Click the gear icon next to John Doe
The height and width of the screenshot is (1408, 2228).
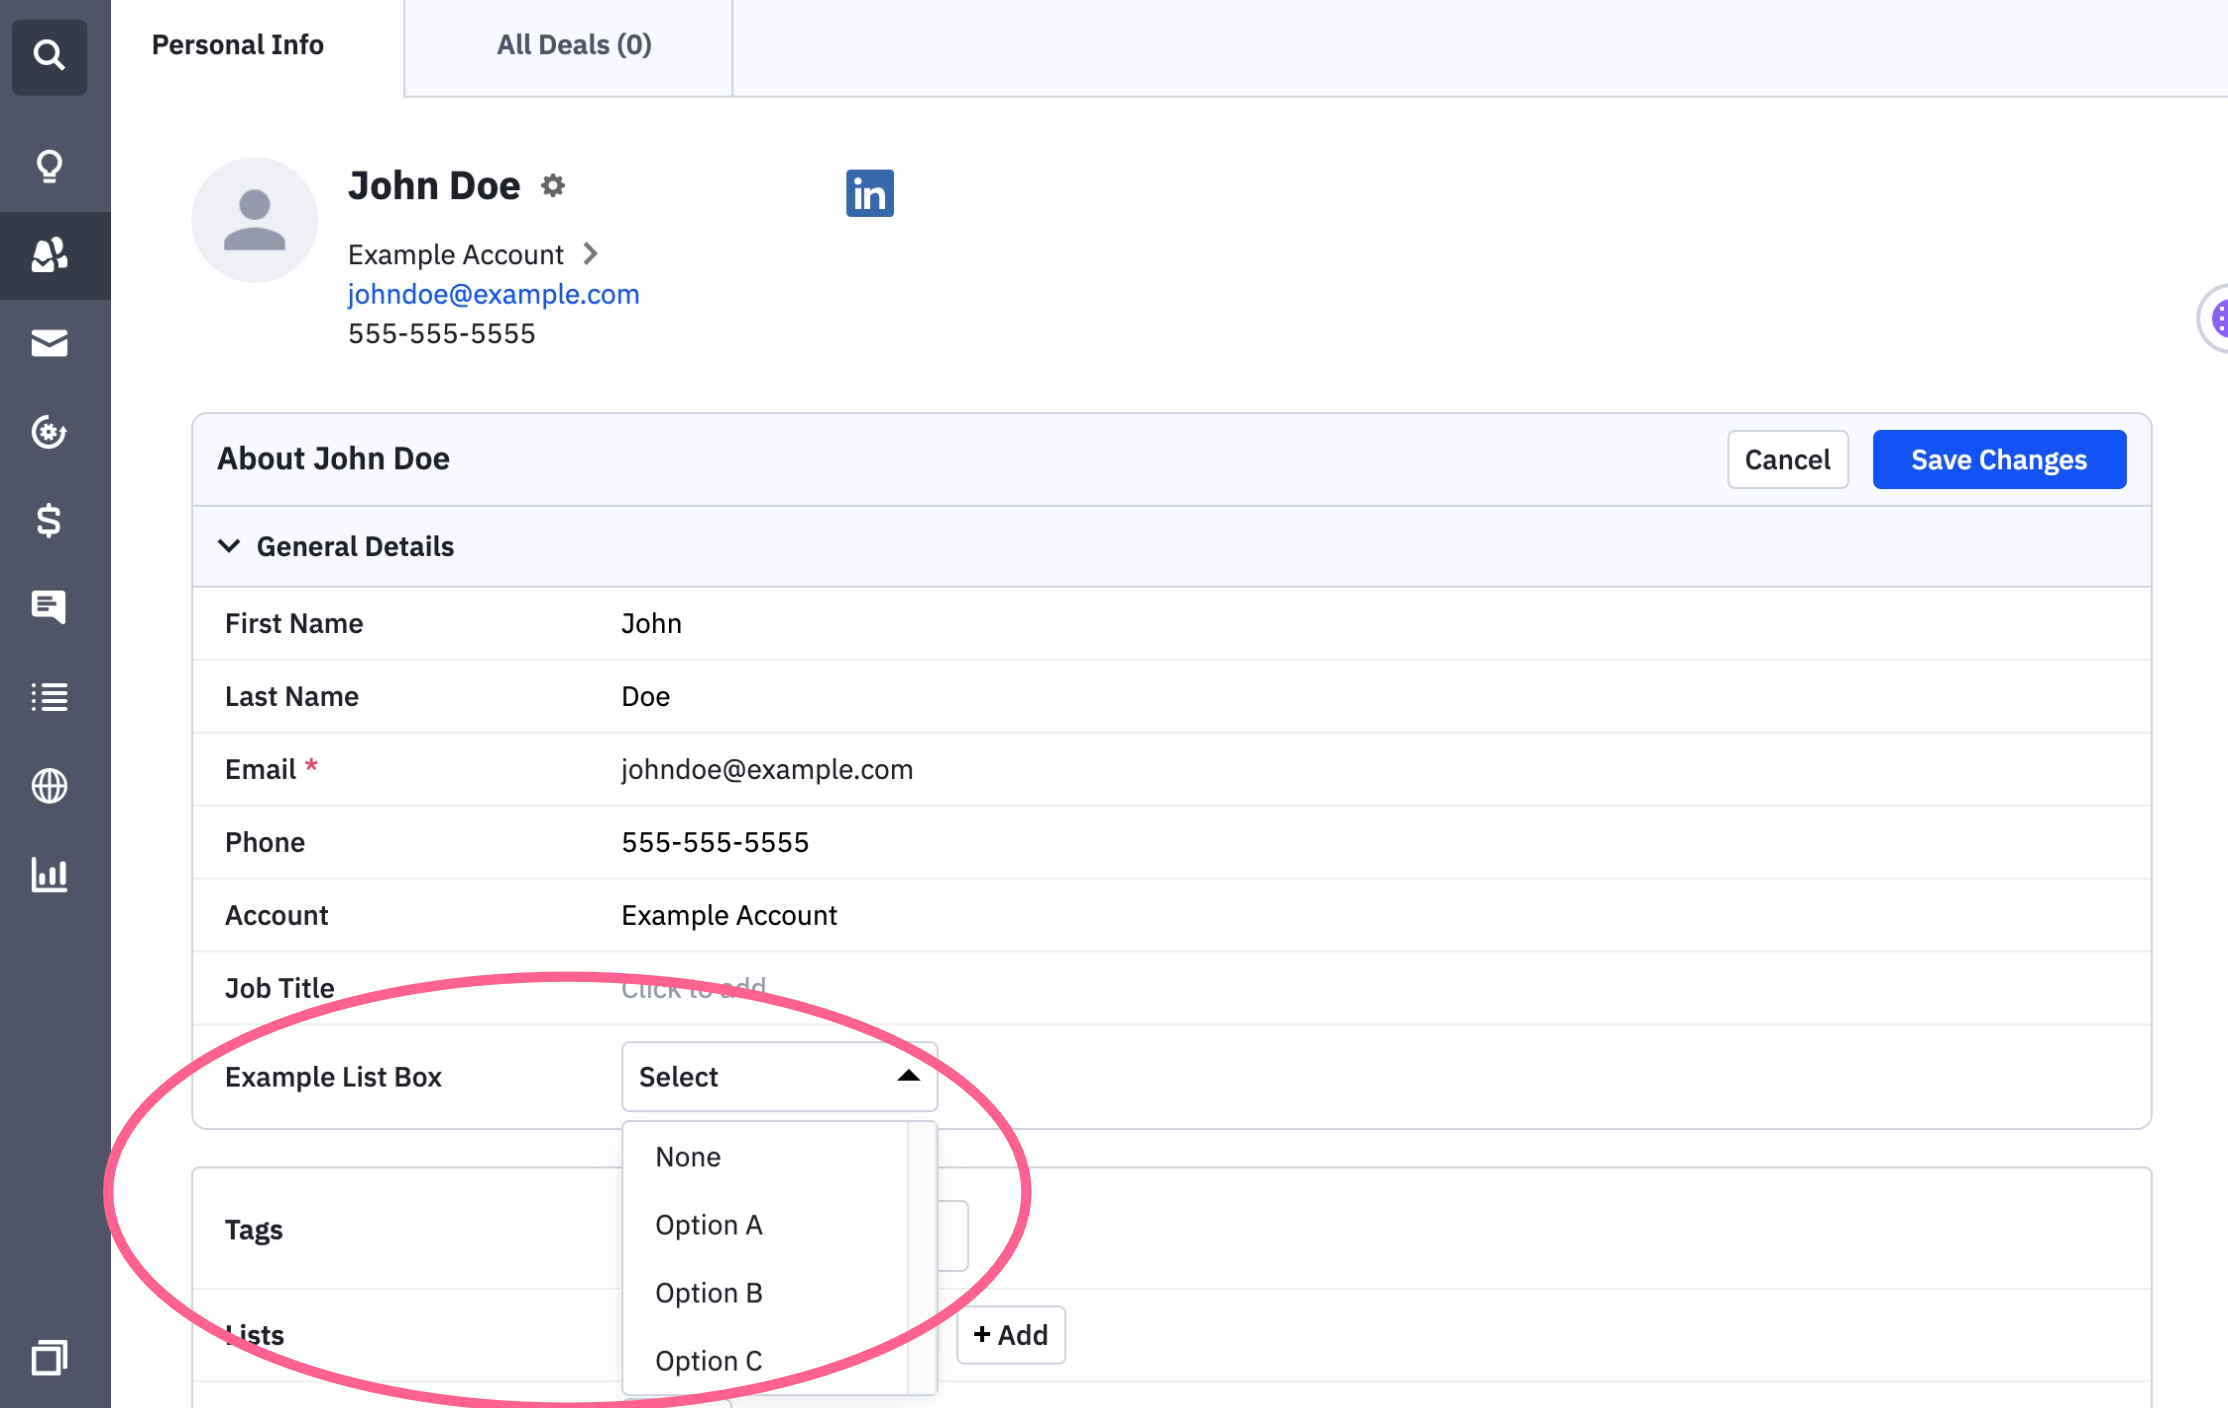[x=553, y=185]
